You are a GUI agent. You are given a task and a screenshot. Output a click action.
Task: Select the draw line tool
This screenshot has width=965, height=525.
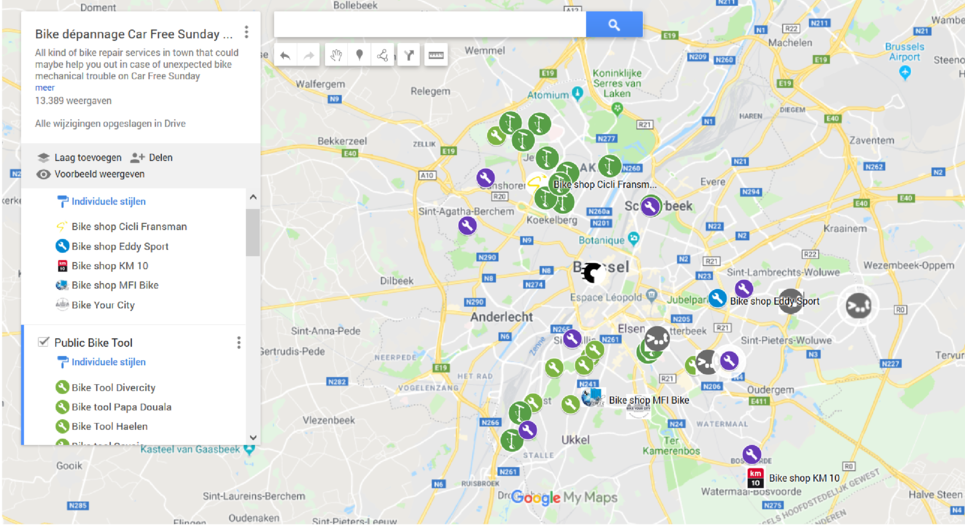point(383,56)
